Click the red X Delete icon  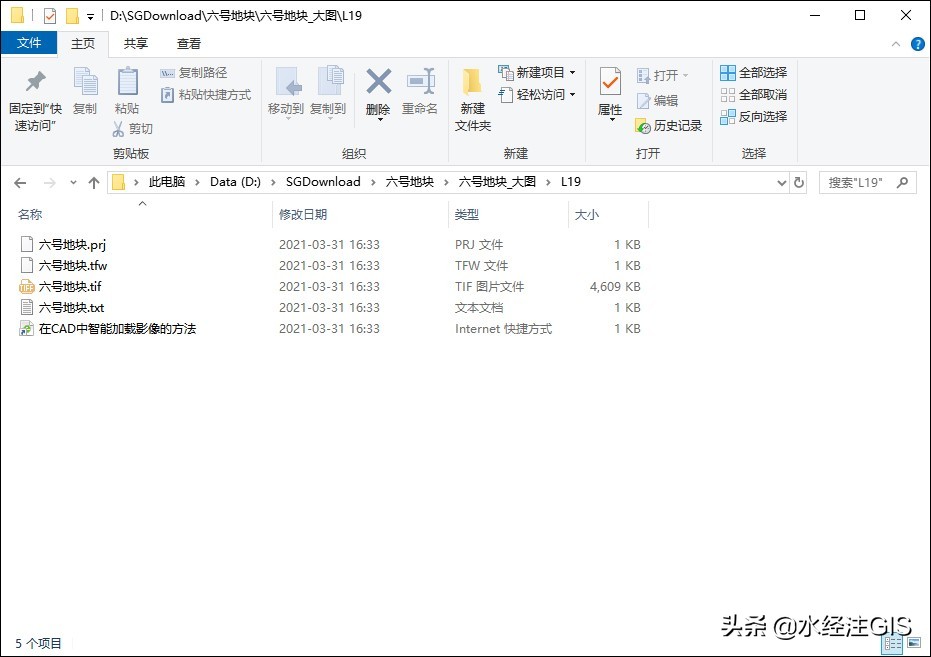pyautogui.click(x=378, y=82)
